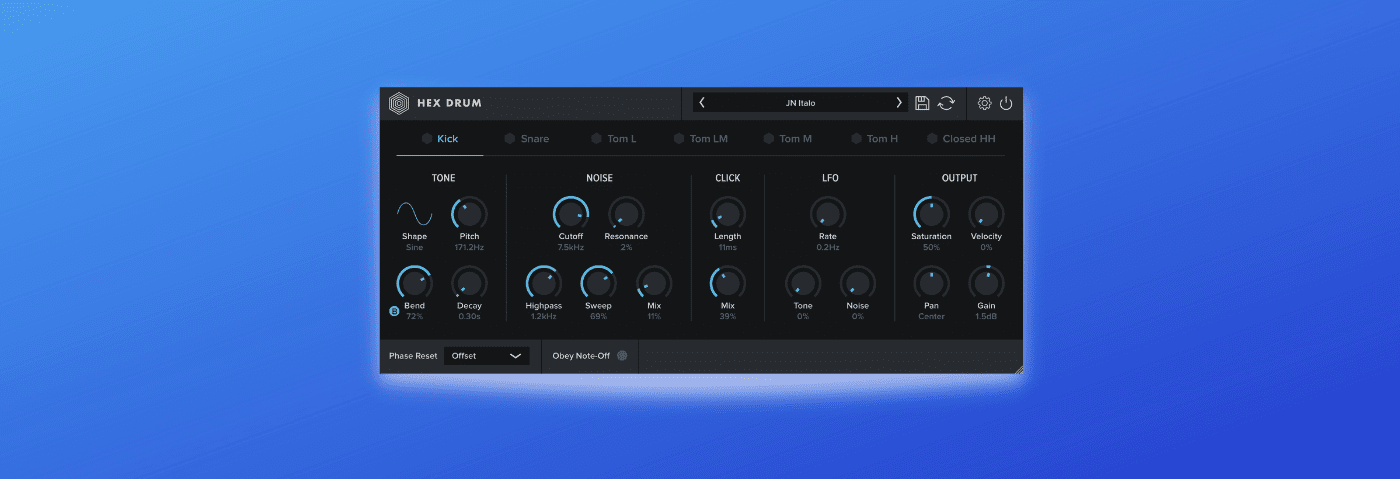Click the 69% sweep value
This screenshot has width=1400, height=479.
coord(598,317)
